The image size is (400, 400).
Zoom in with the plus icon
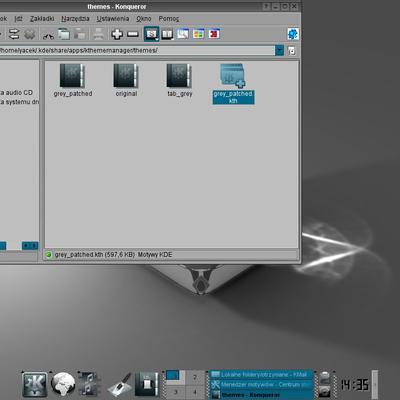pyautogui.click(x=117, y=34)
